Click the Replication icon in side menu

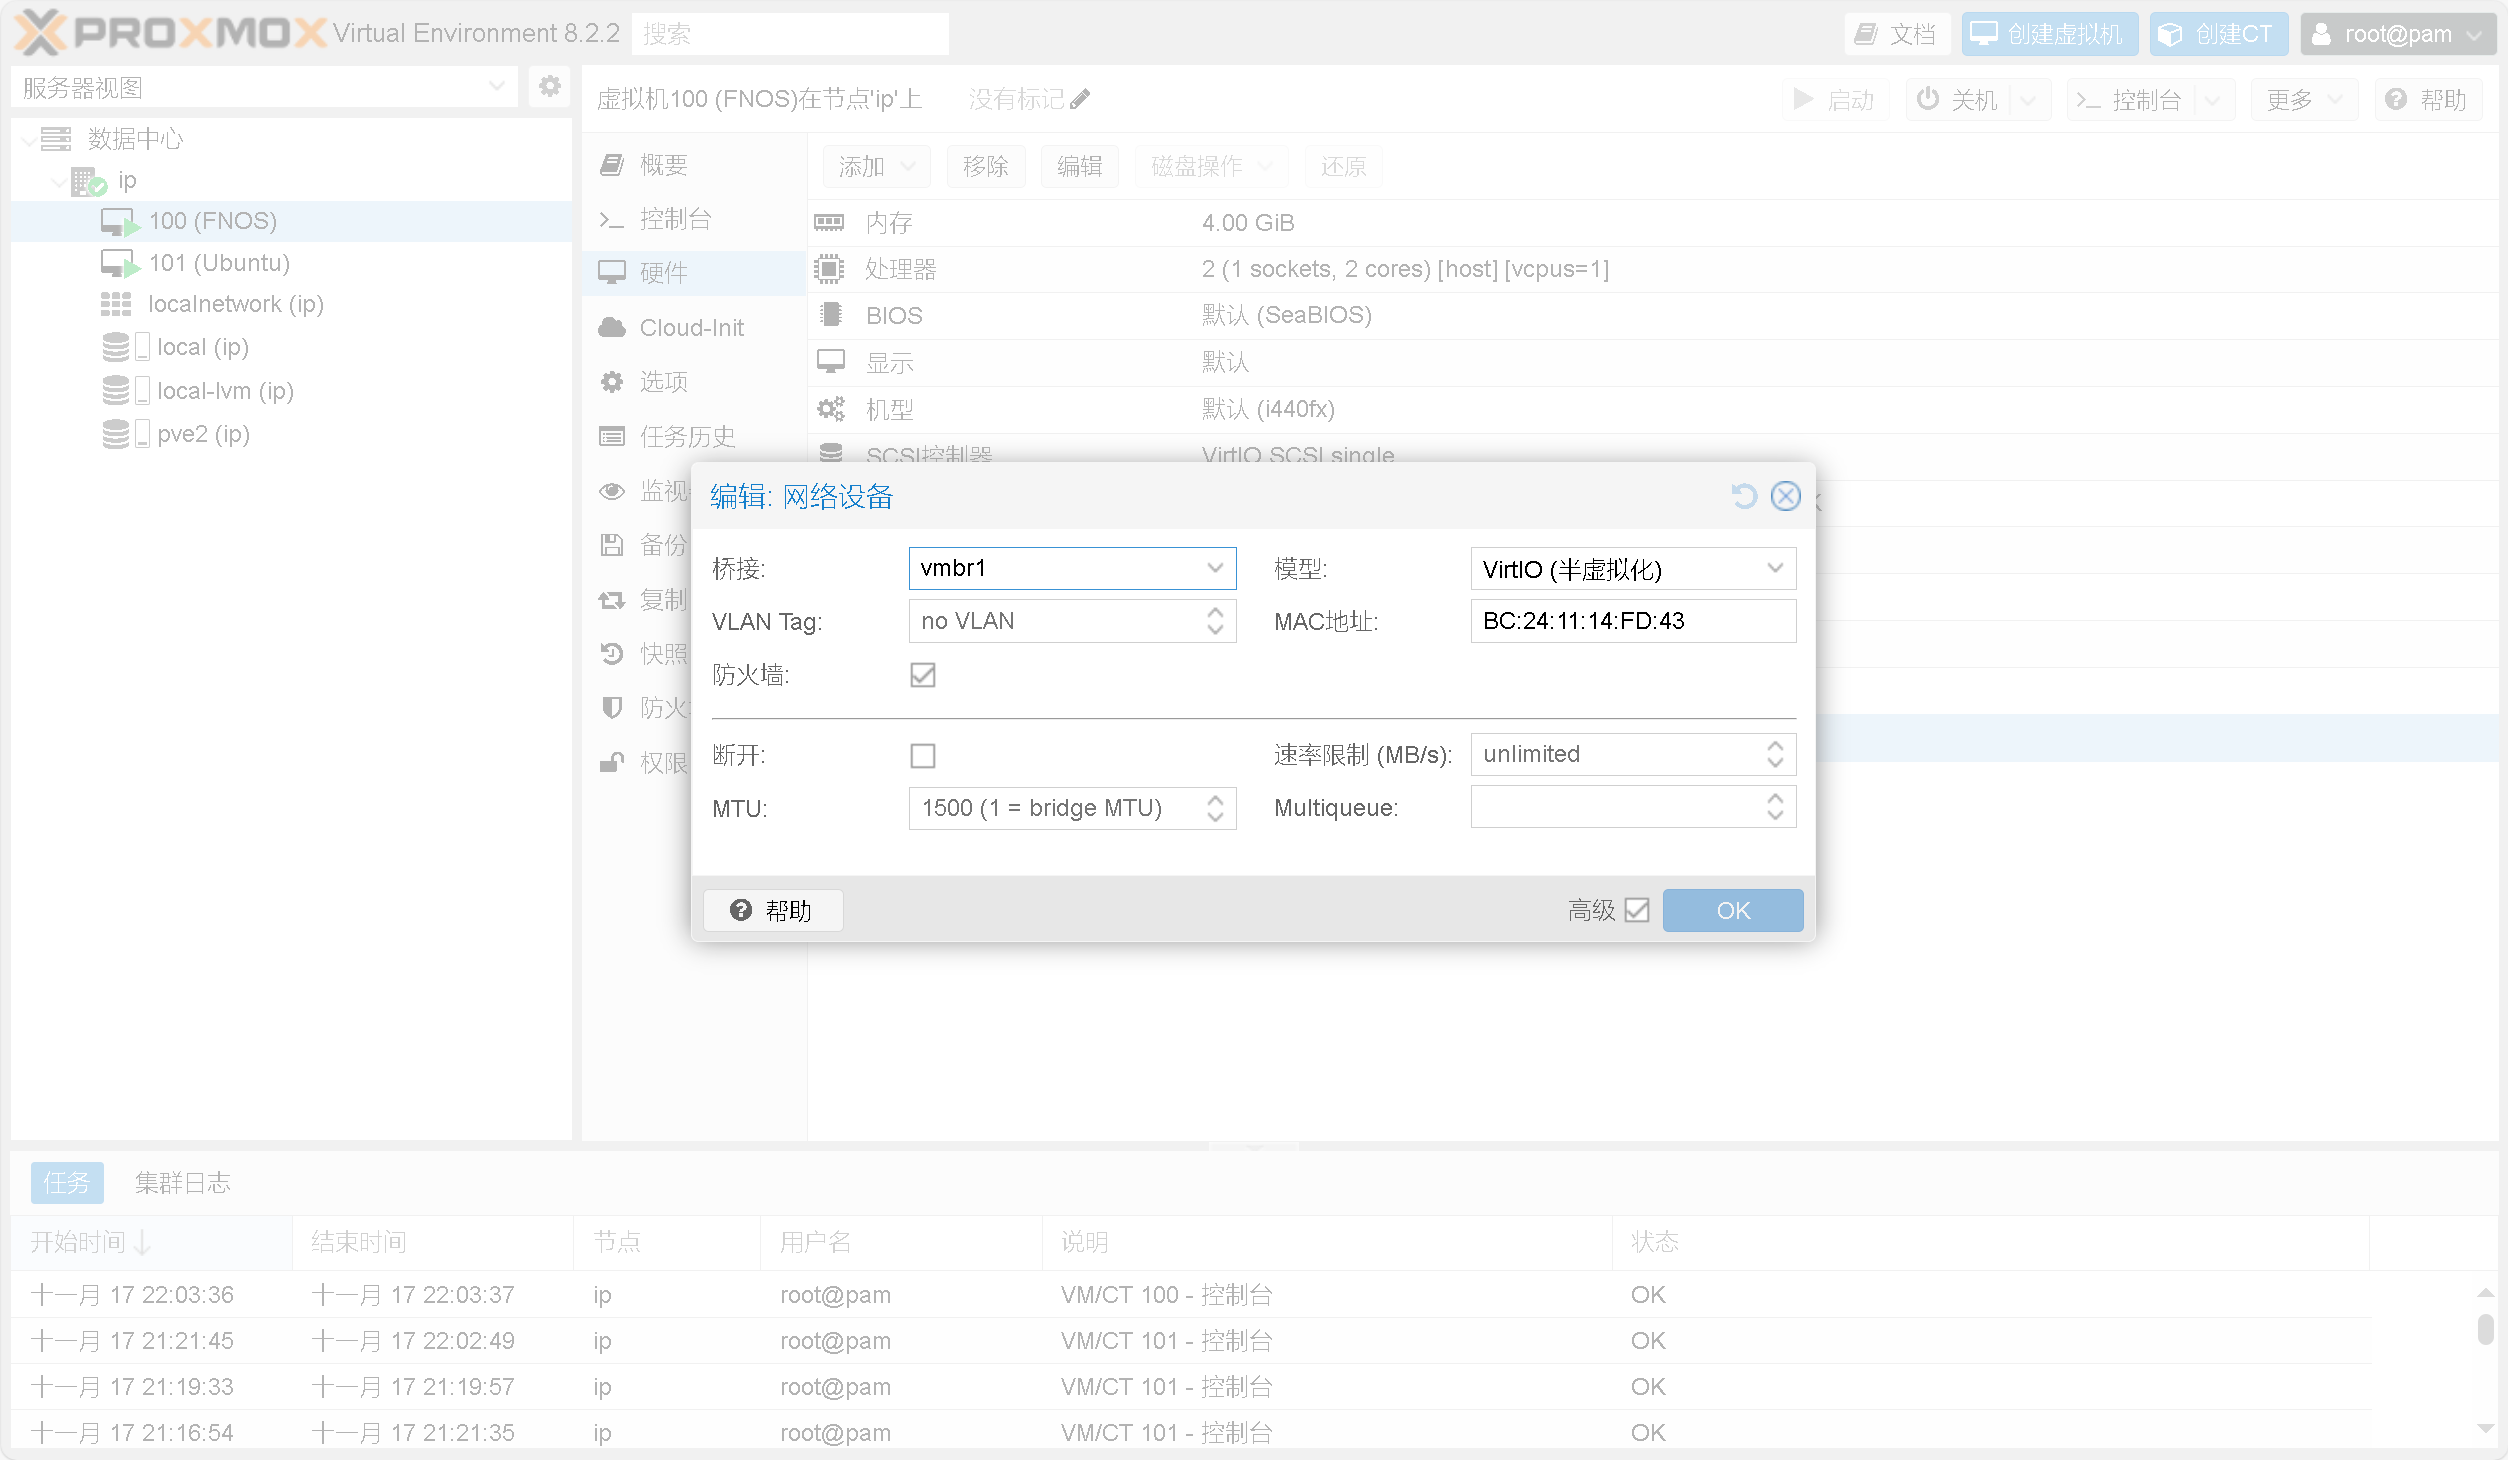[x=612, y=600]
